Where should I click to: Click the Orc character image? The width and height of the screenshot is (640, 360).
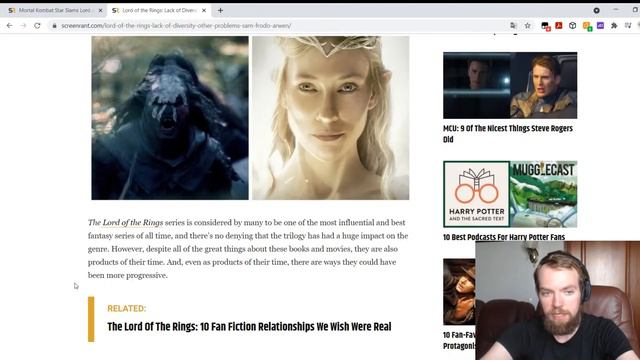170,118
